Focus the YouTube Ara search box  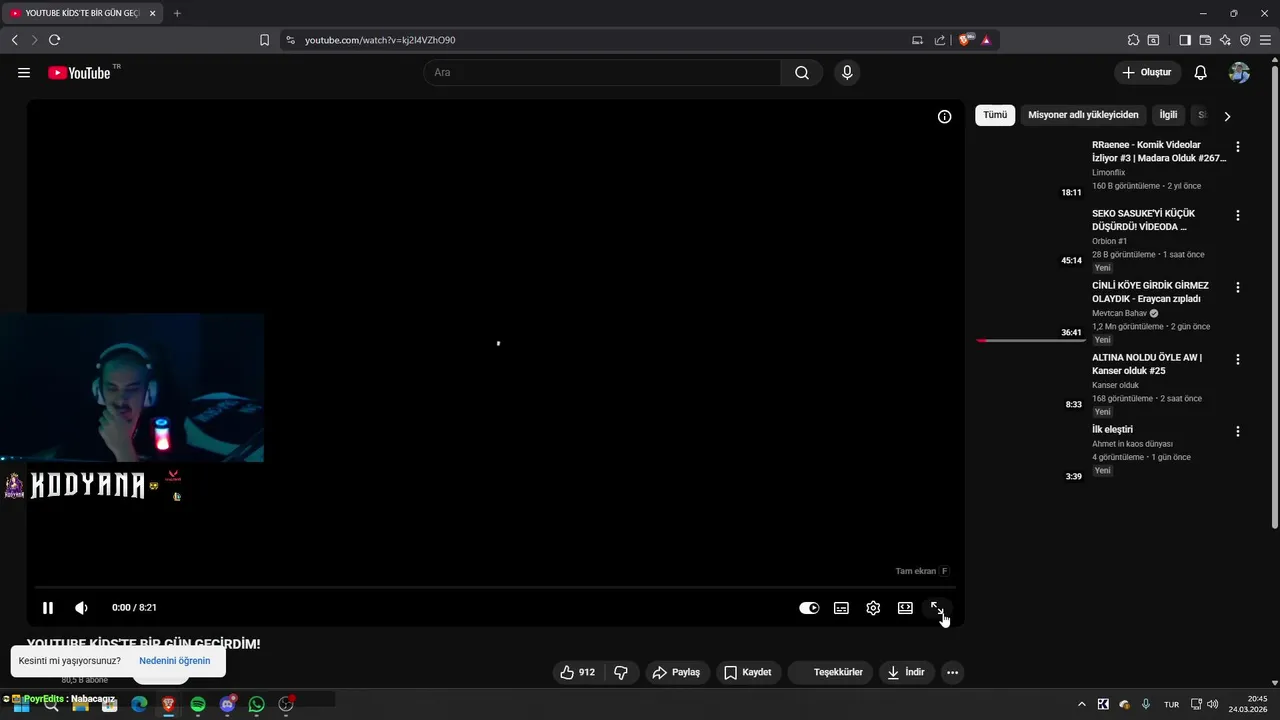pos(602,73)
